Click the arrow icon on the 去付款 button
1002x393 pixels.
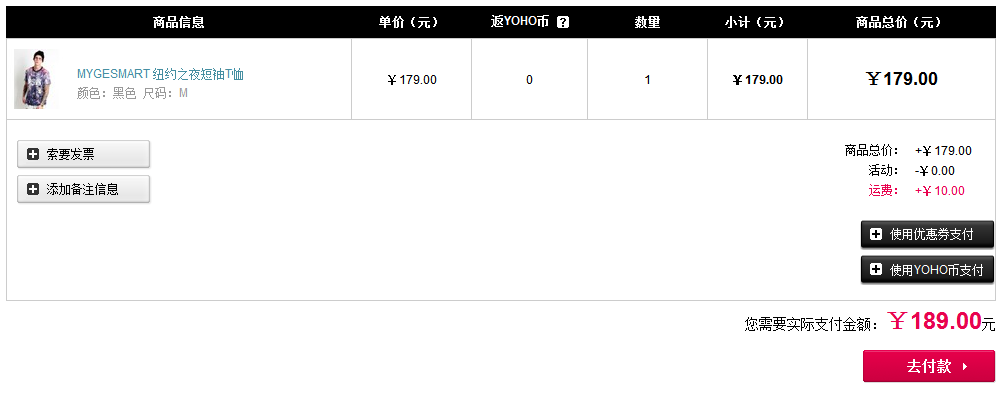(x=965, y=367)
